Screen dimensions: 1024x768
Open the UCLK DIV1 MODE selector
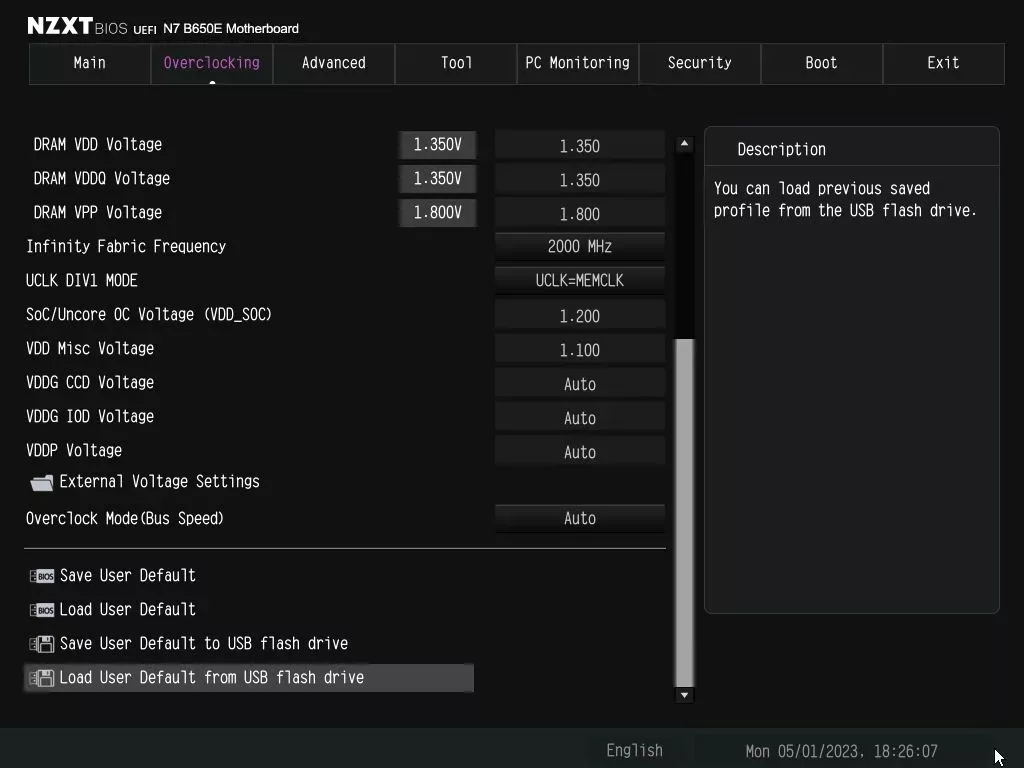click(579, 280)
